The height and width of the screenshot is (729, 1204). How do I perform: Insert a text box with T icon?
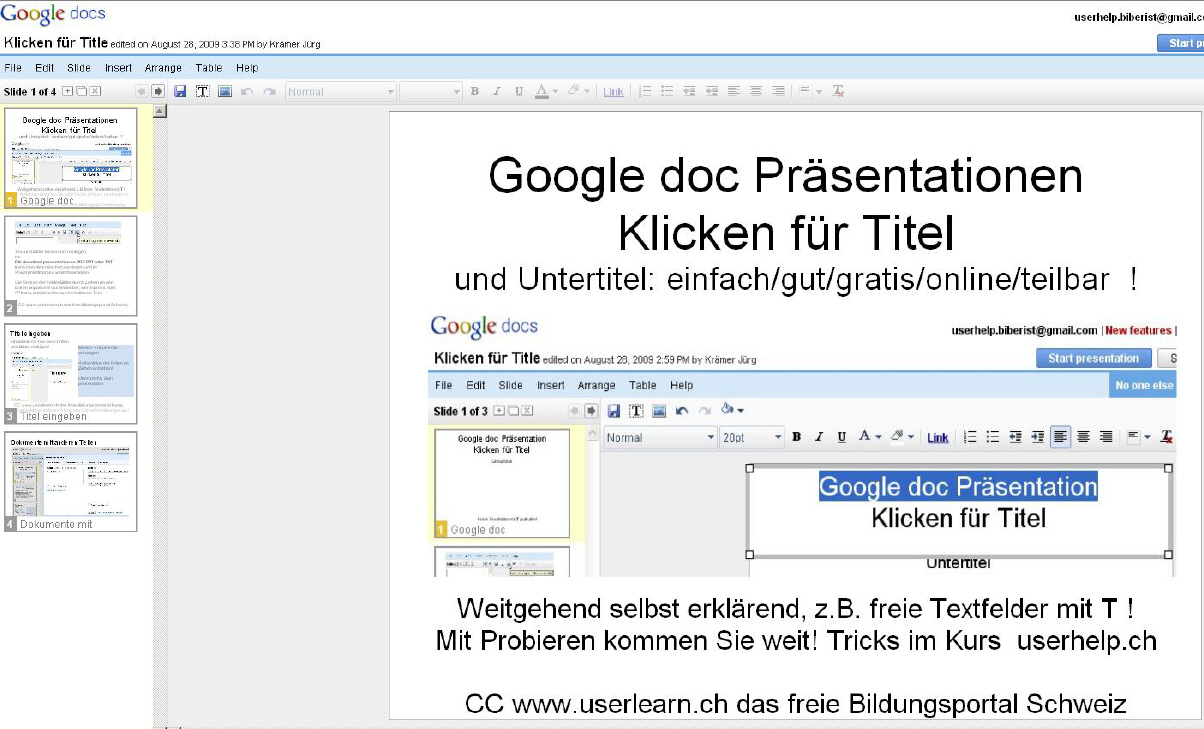(202, 91)
